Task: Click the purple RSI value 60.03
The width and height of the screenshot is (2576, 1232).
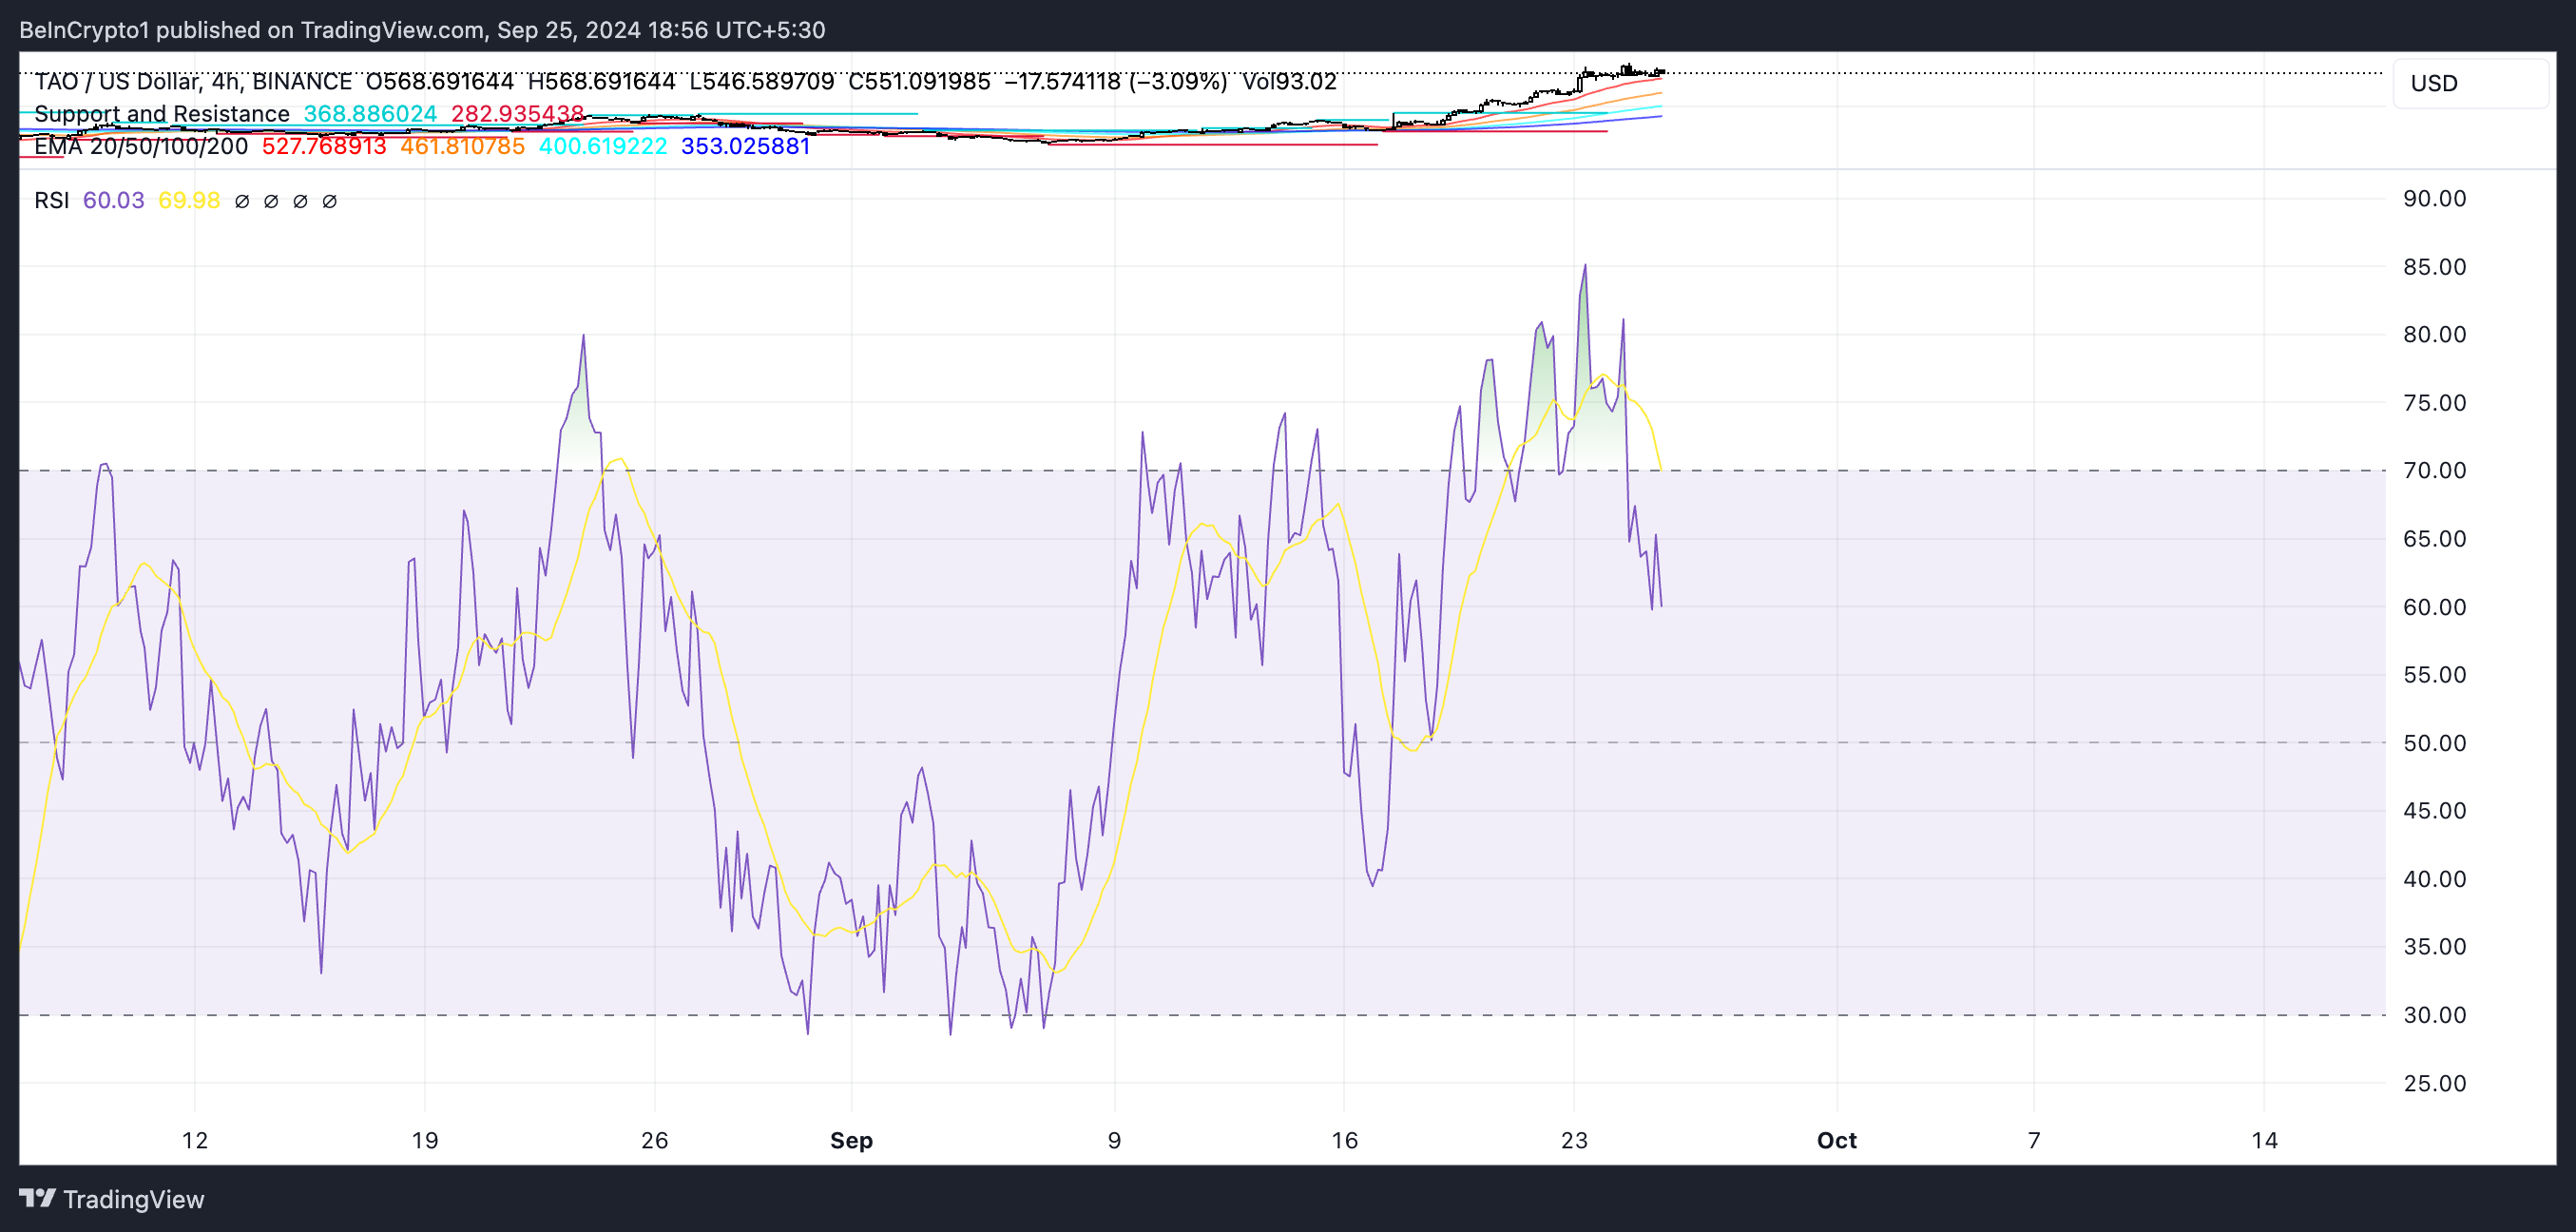Action: tap(113, 200)
